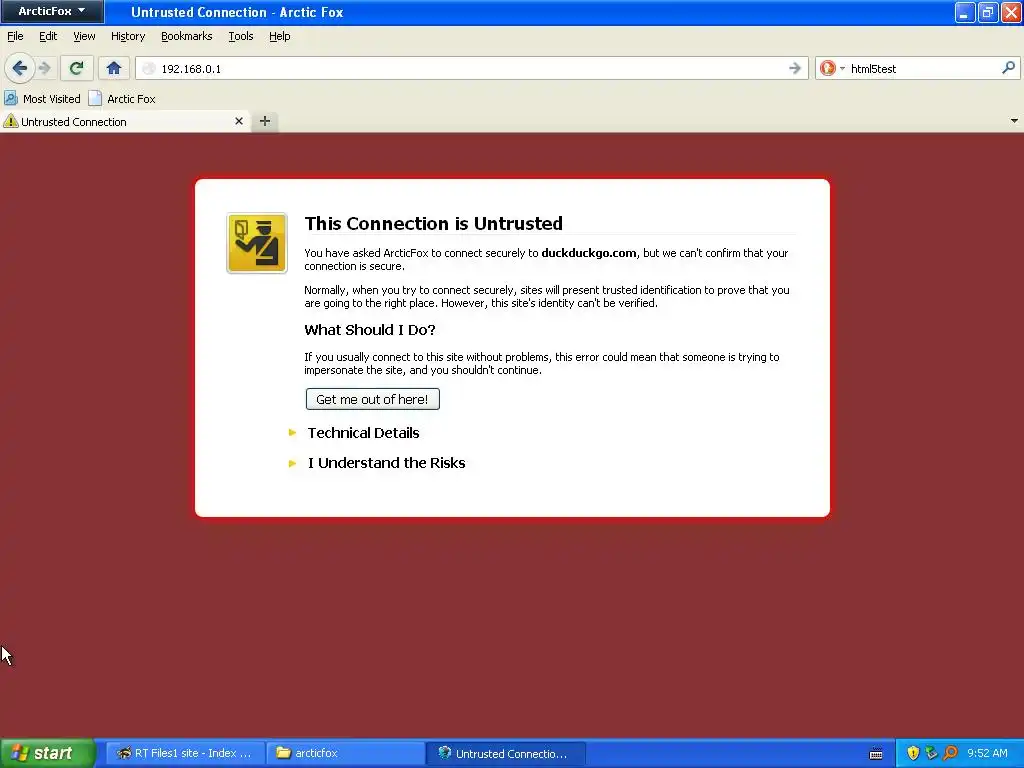
Task: Click the yellow passport officer warning icon
Action: click(257, 243)
